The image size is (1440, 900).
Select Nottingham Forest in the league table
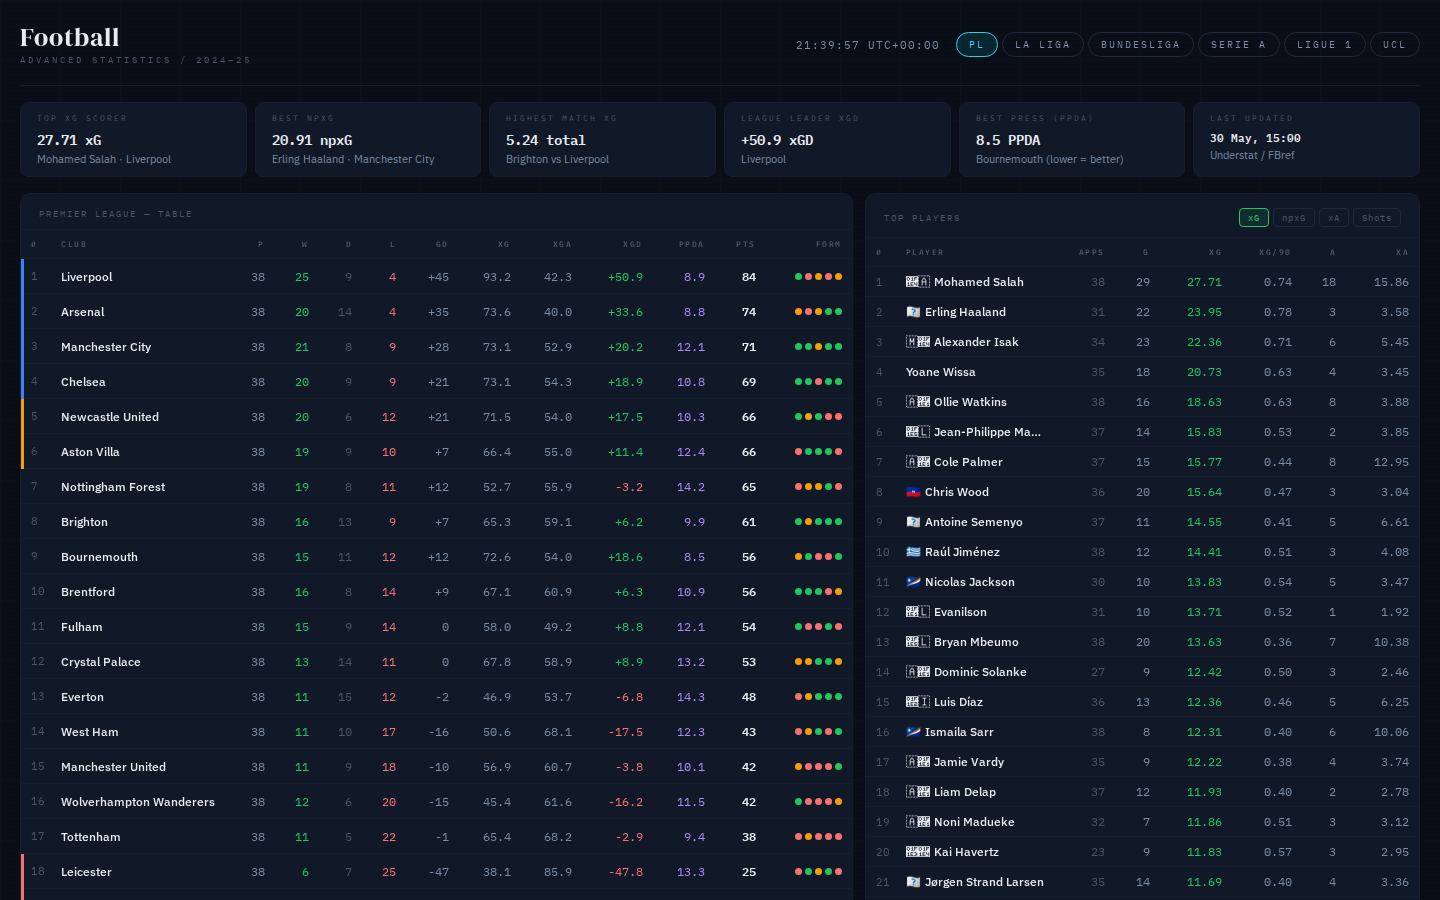pyautogui.click(x=436, y=487)
